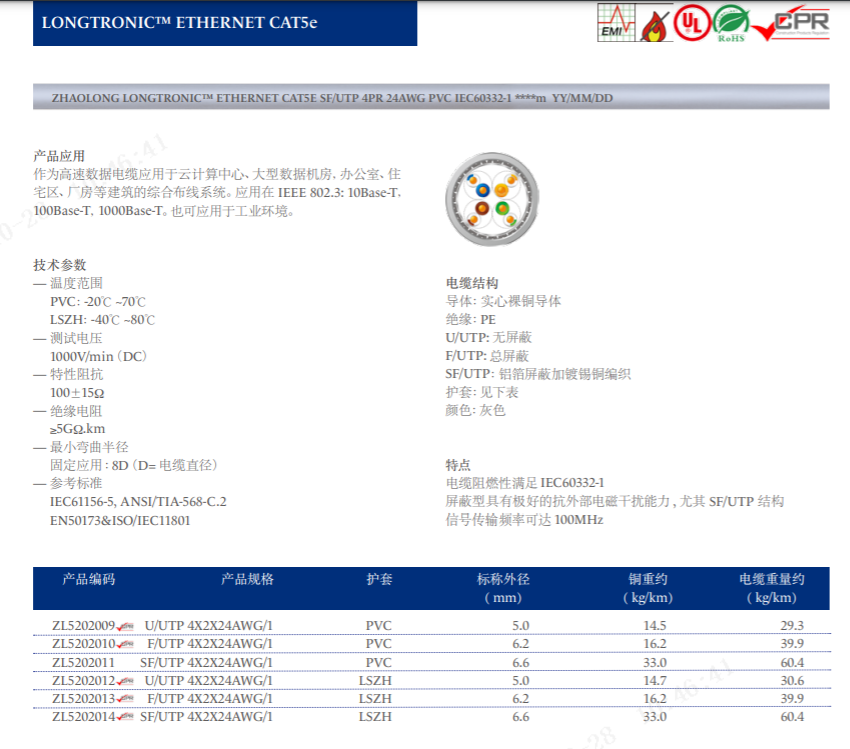Click spec U/UTP 4X2X24AWG/1 in ZL5202009 row

point(208,625)
